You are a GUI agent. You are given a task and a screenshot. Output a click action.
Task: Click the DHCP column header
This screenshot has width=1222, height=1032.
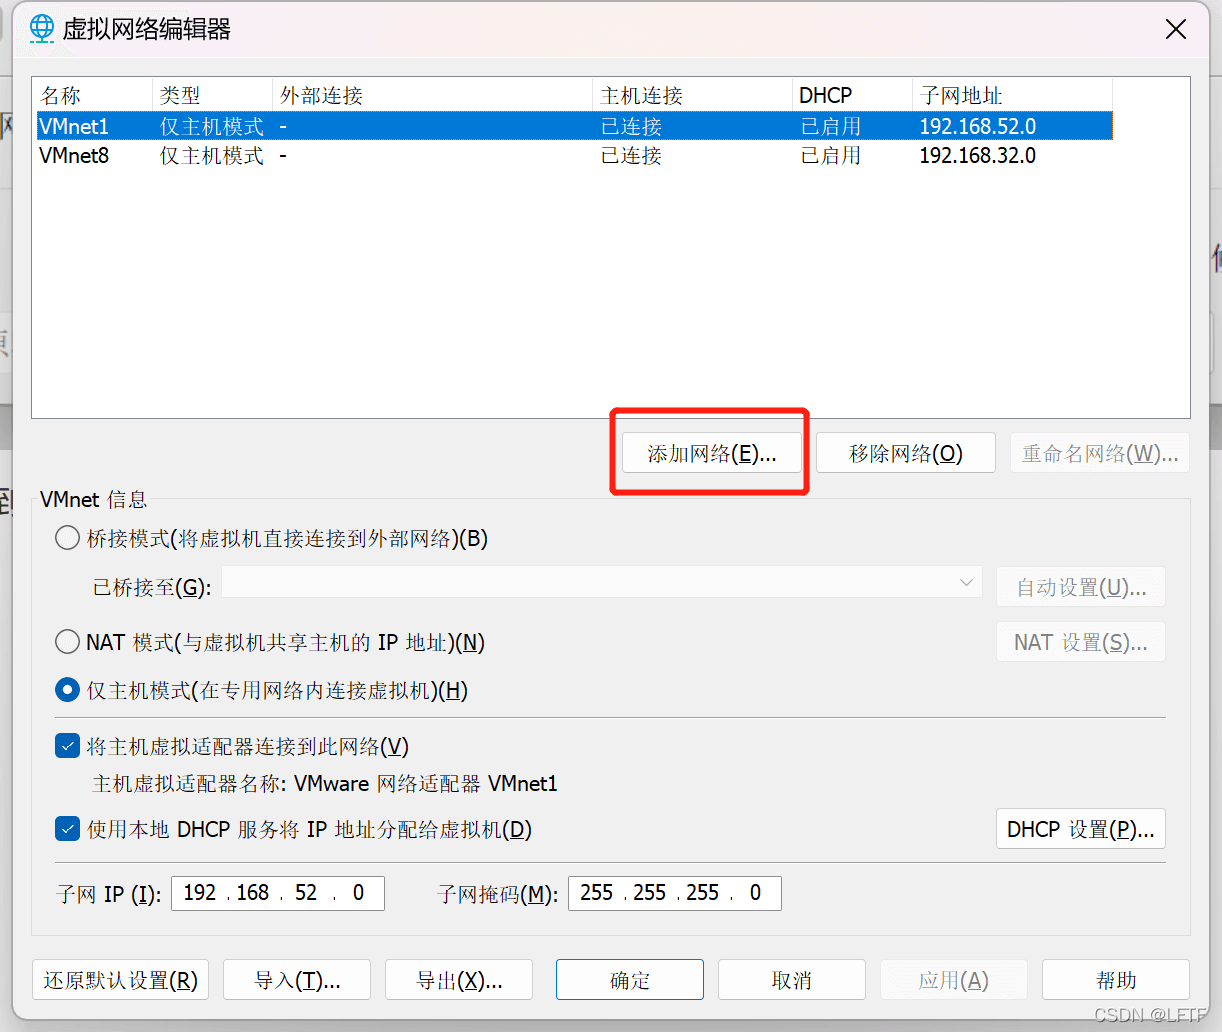click(852, 95)
